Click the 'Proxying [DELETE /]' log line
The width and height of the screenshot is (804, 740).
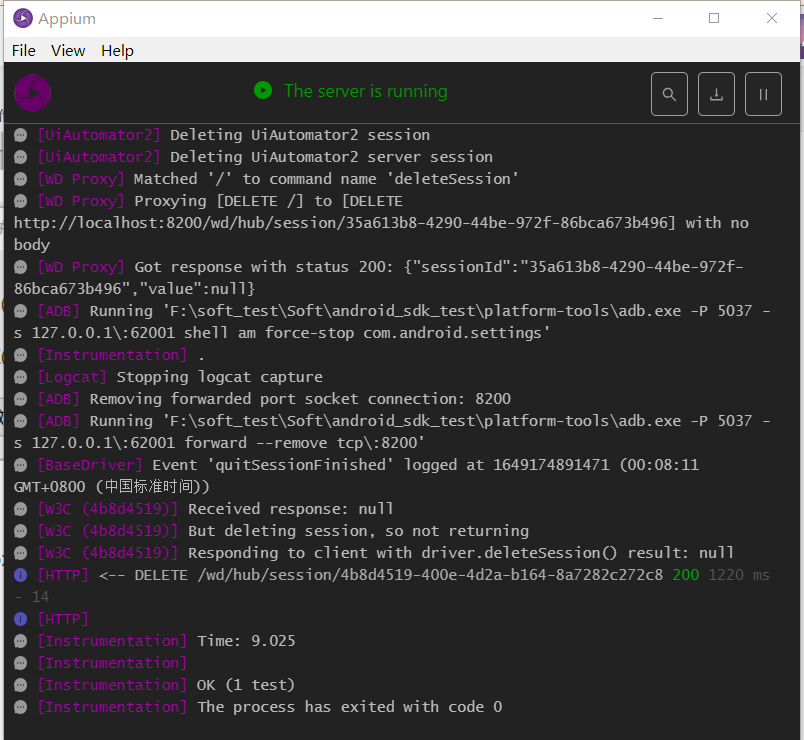tap(381, 223)
